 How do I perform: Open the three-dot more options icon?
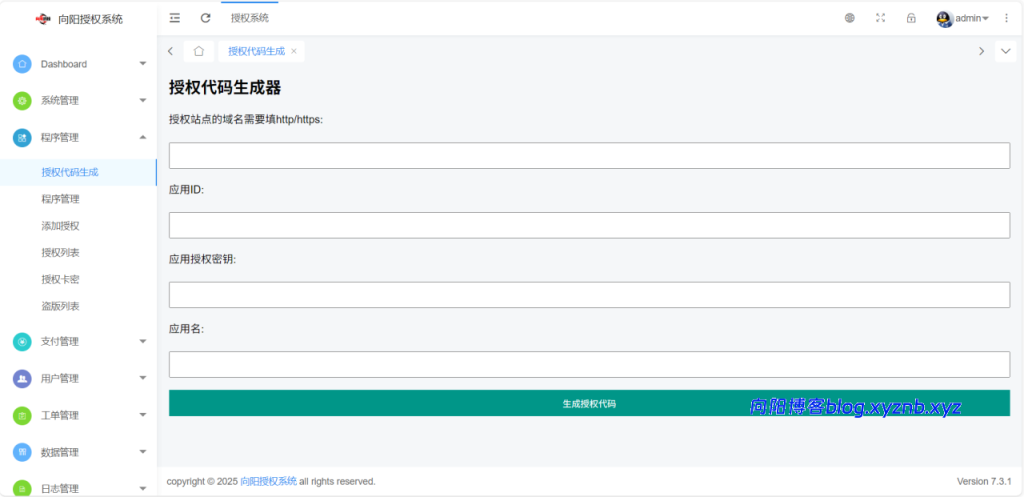pos(1006,18)
